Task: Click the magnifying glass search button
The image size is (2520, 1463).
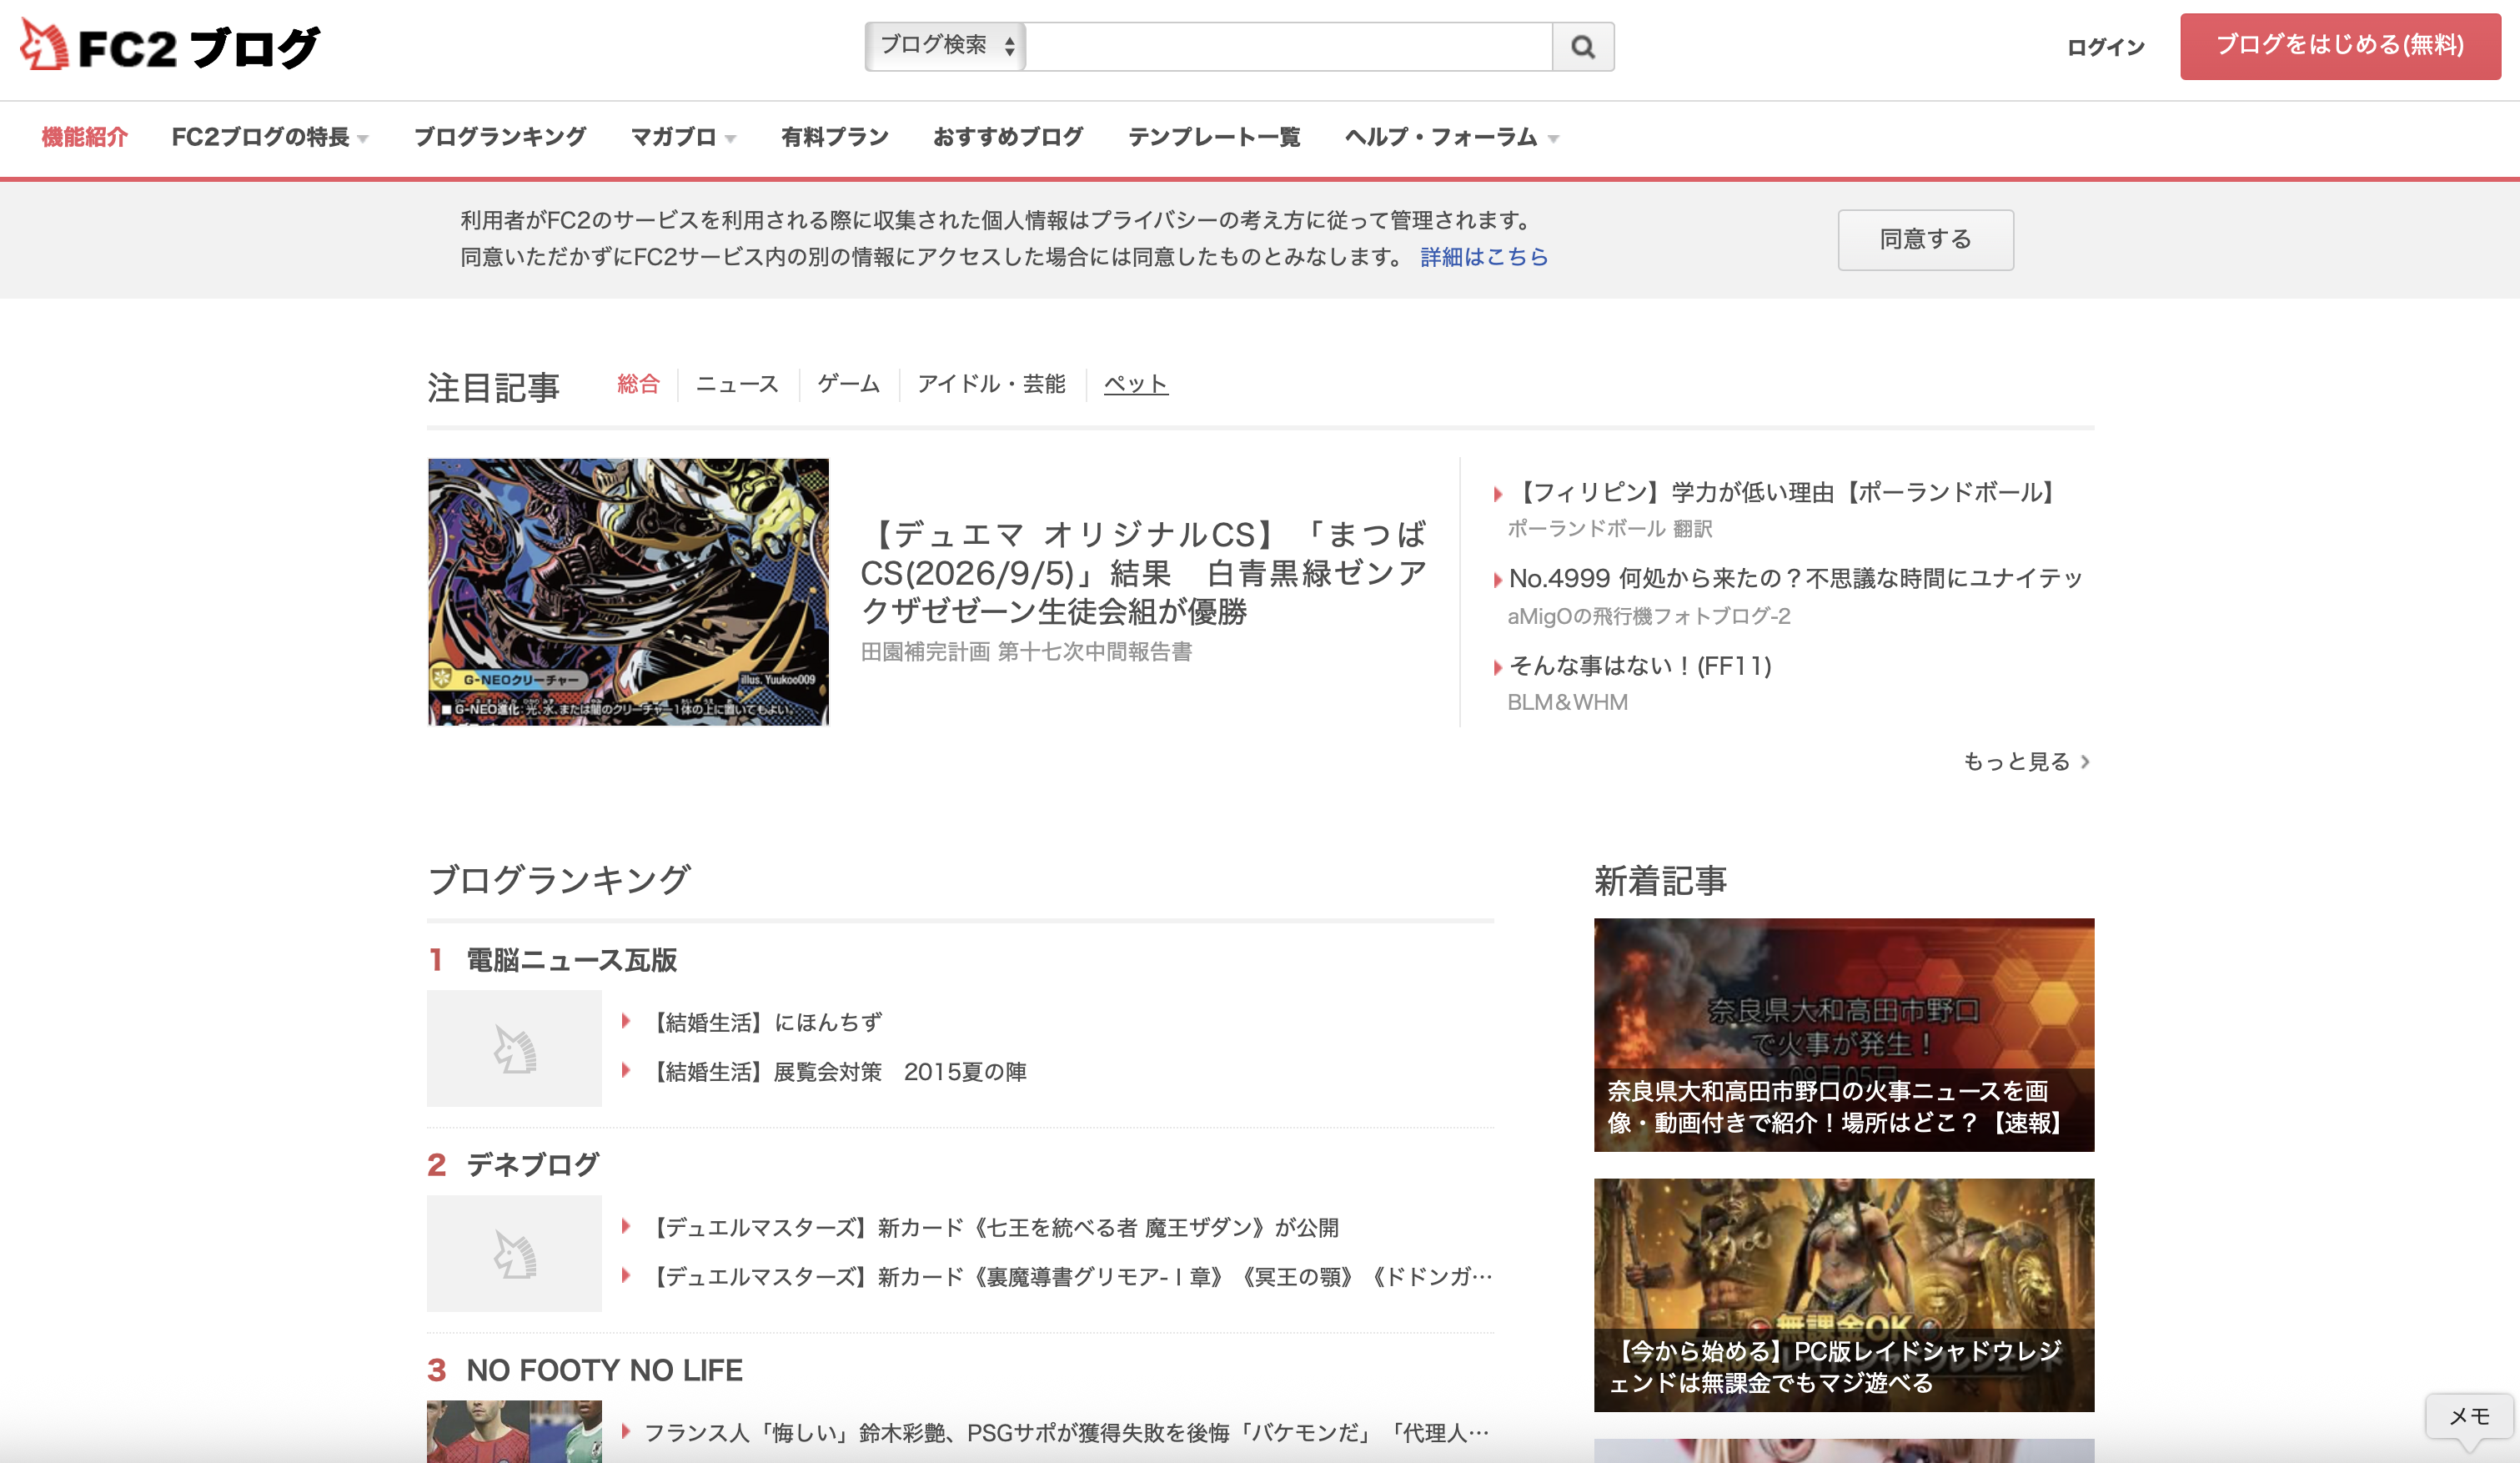Action: tap(1582, 46)
